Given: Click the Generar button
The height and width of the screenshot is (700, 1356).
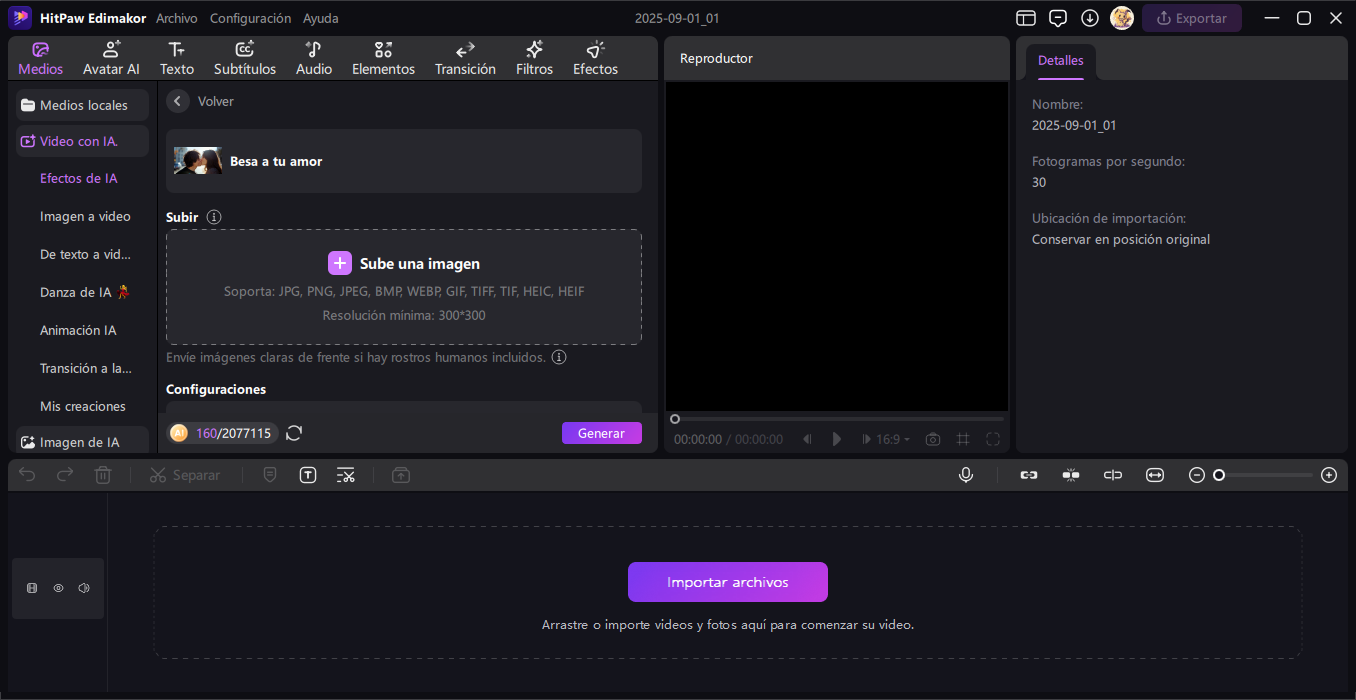Looking at the screenshot, I should 601,433.
